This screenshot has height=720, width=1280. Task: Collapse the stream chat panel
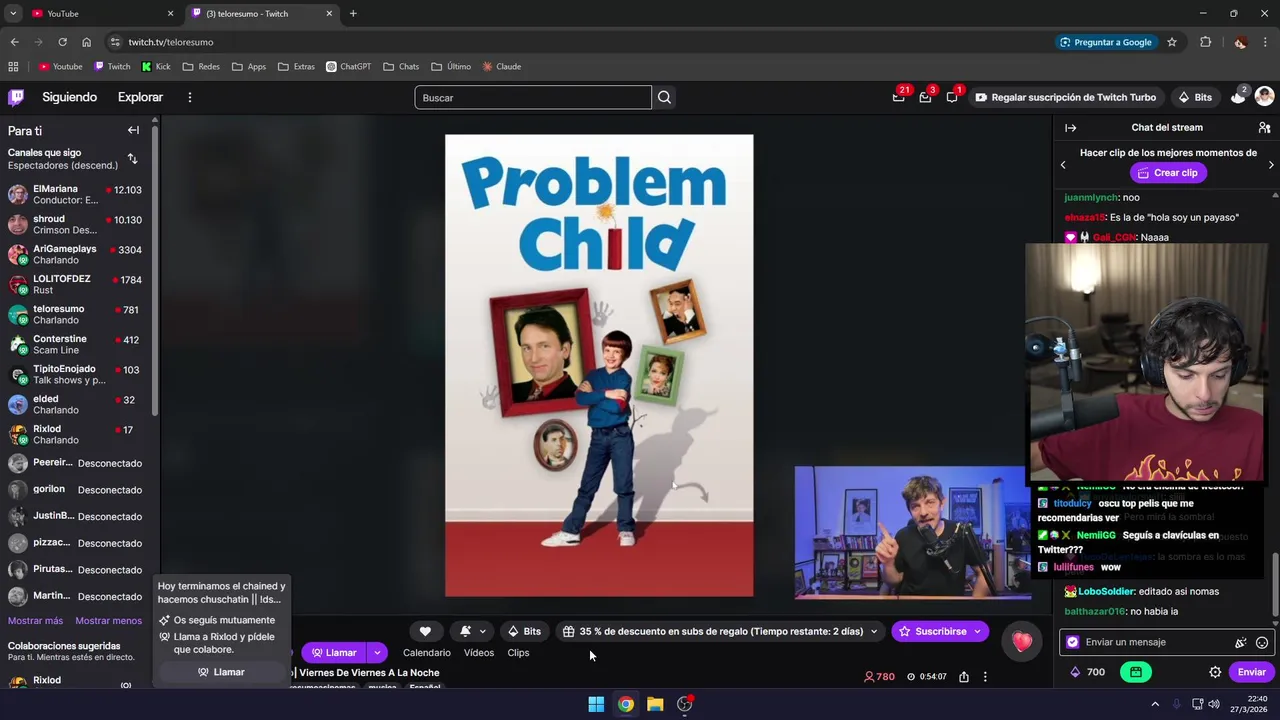pos(1070,128)
